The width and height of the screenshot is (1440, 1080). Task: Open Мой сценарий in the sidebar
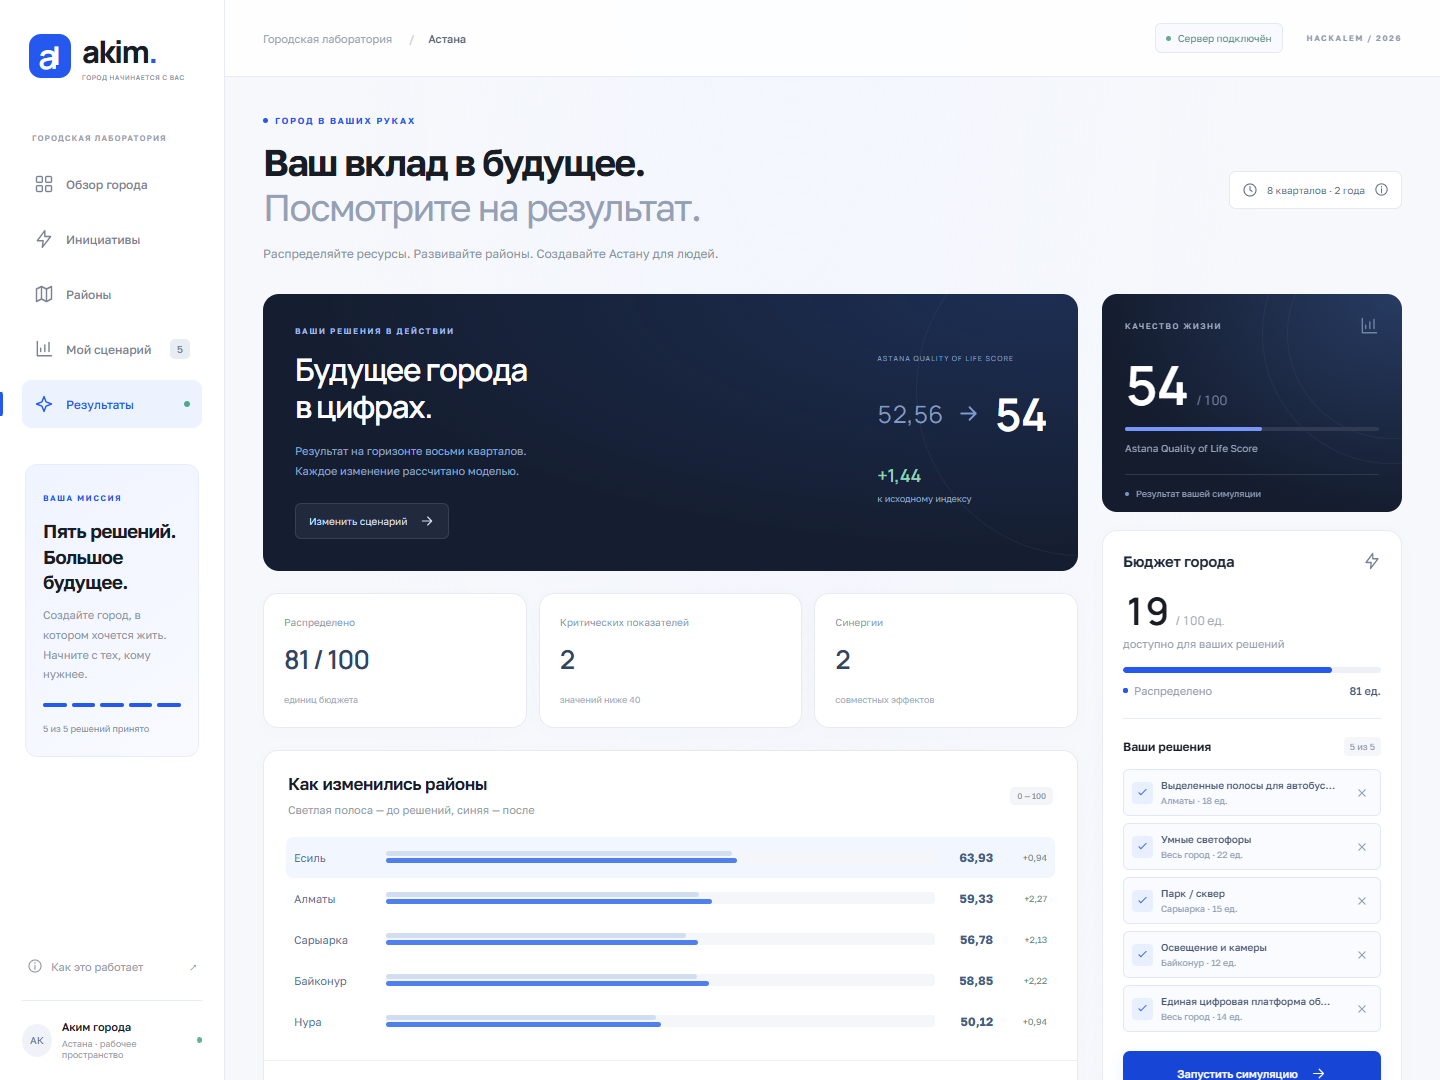click(x=112, y=349)
